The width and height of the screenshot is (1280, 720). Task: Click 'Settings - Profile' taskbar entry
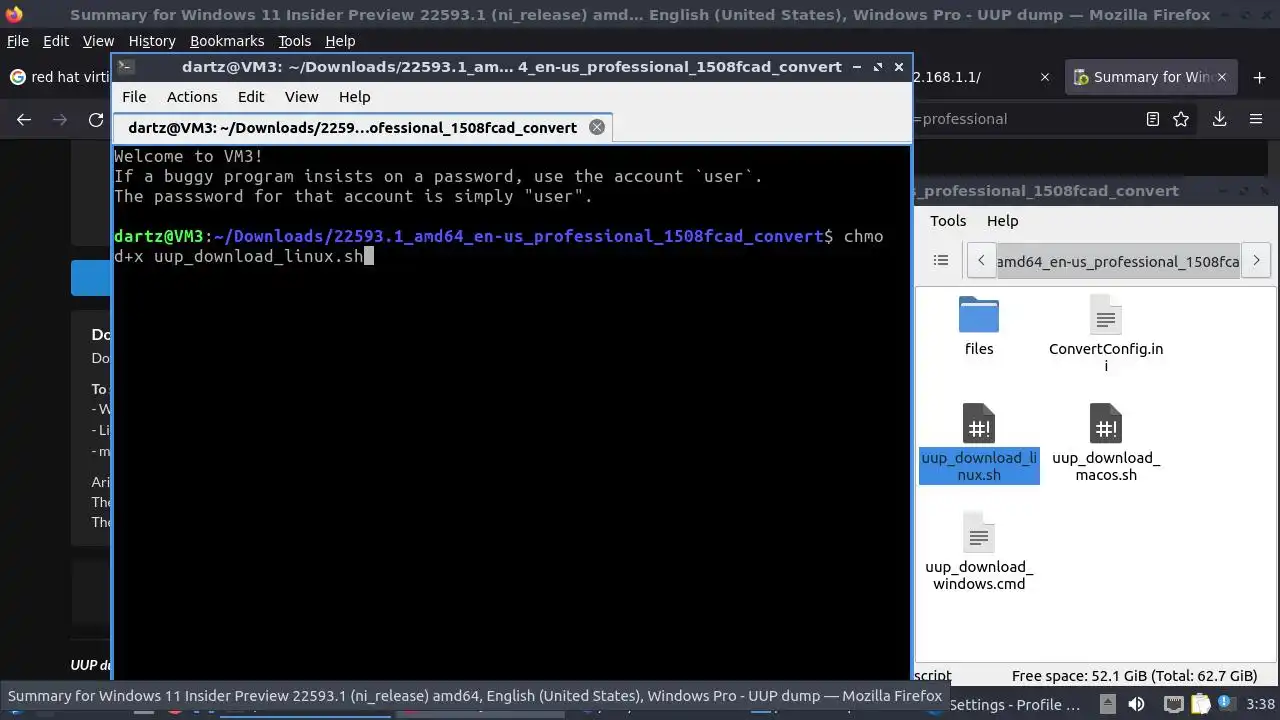point(1014,704)
